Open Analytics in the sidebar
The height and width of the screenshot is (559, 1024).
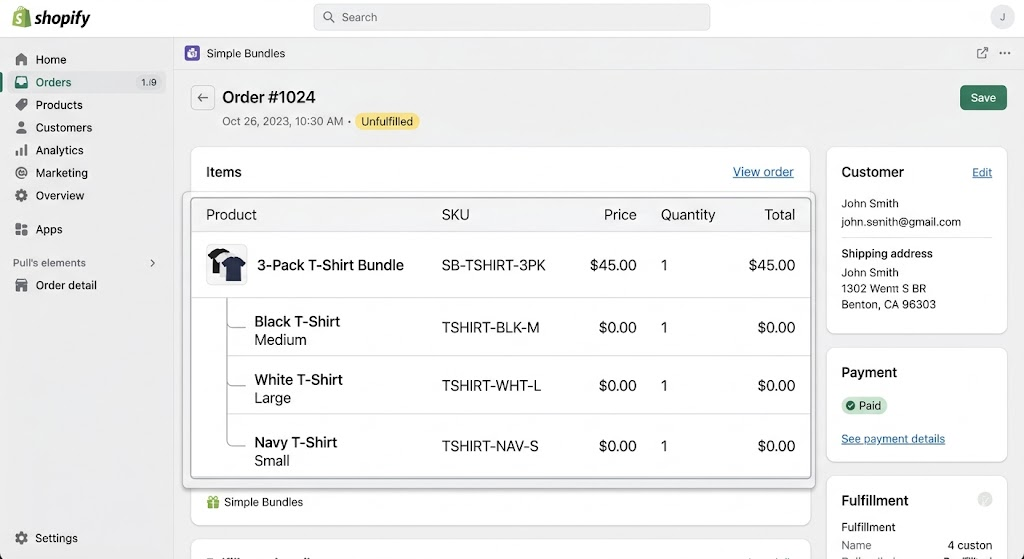tap(59, 150)
